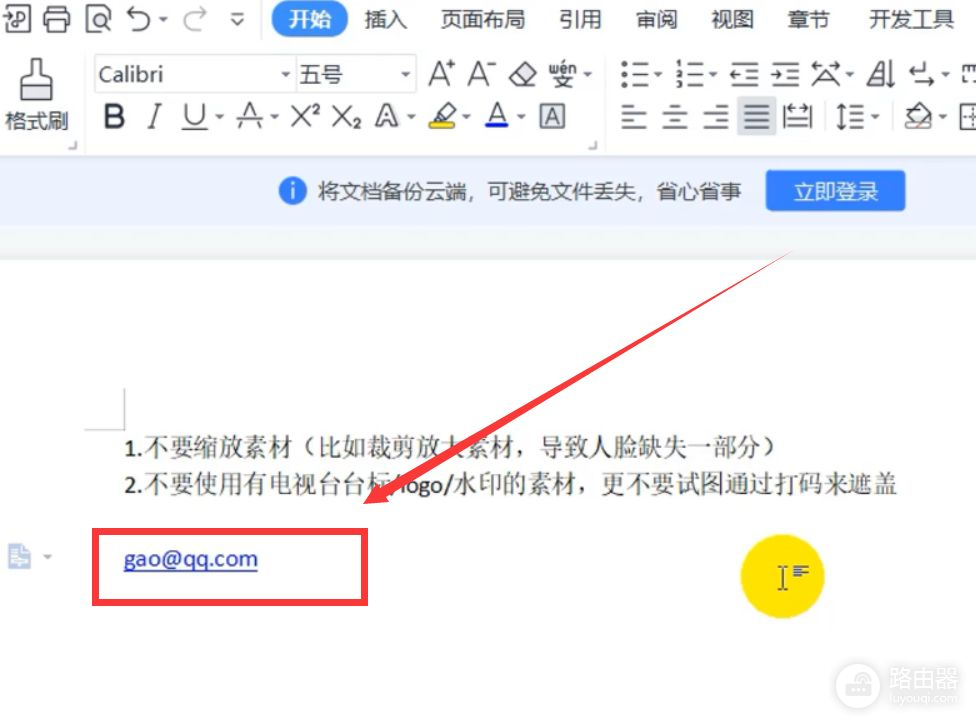Decrease paragraph indent
This screenshot has width=976, height=726.
(744, 75)
